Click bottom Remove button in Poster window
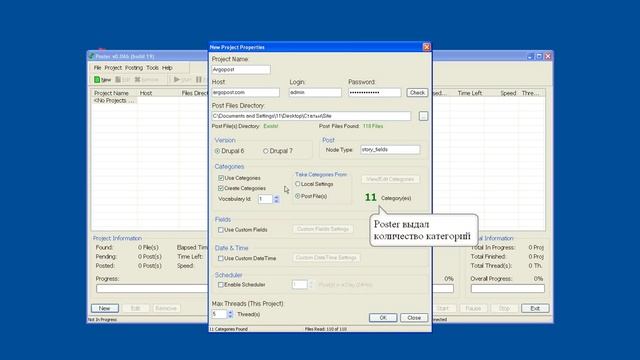The width and height of the screenshot is (640, 360). tap(166, 308)
